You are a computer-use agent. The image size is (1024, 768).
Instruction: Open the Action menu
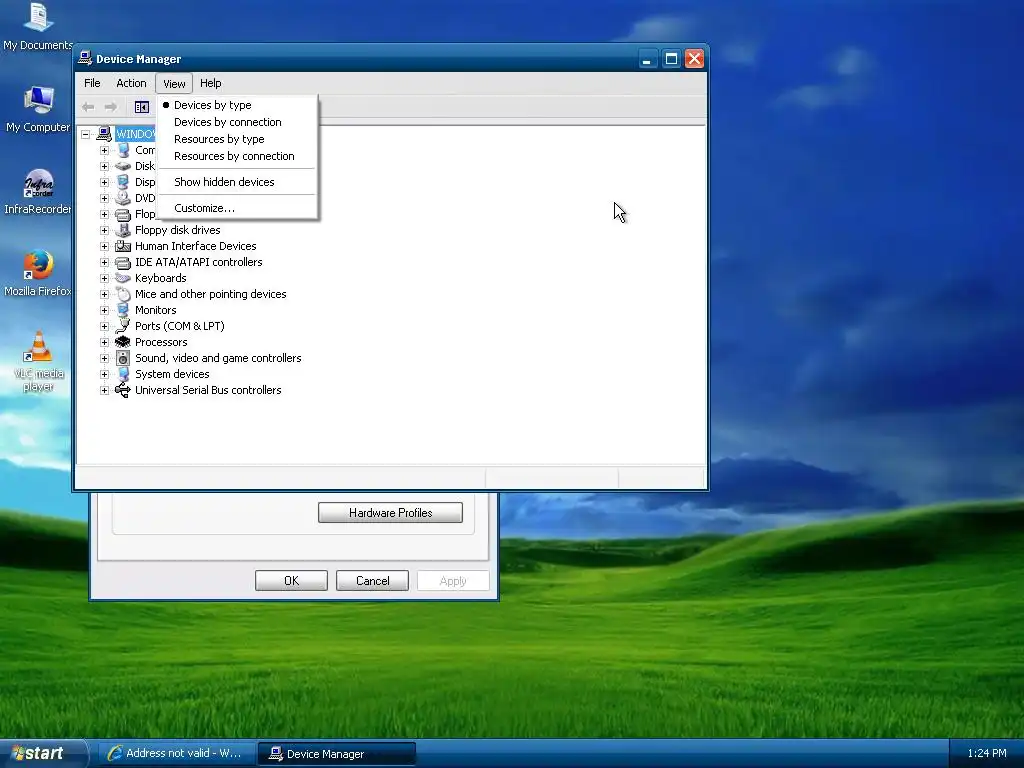(131, 83)
